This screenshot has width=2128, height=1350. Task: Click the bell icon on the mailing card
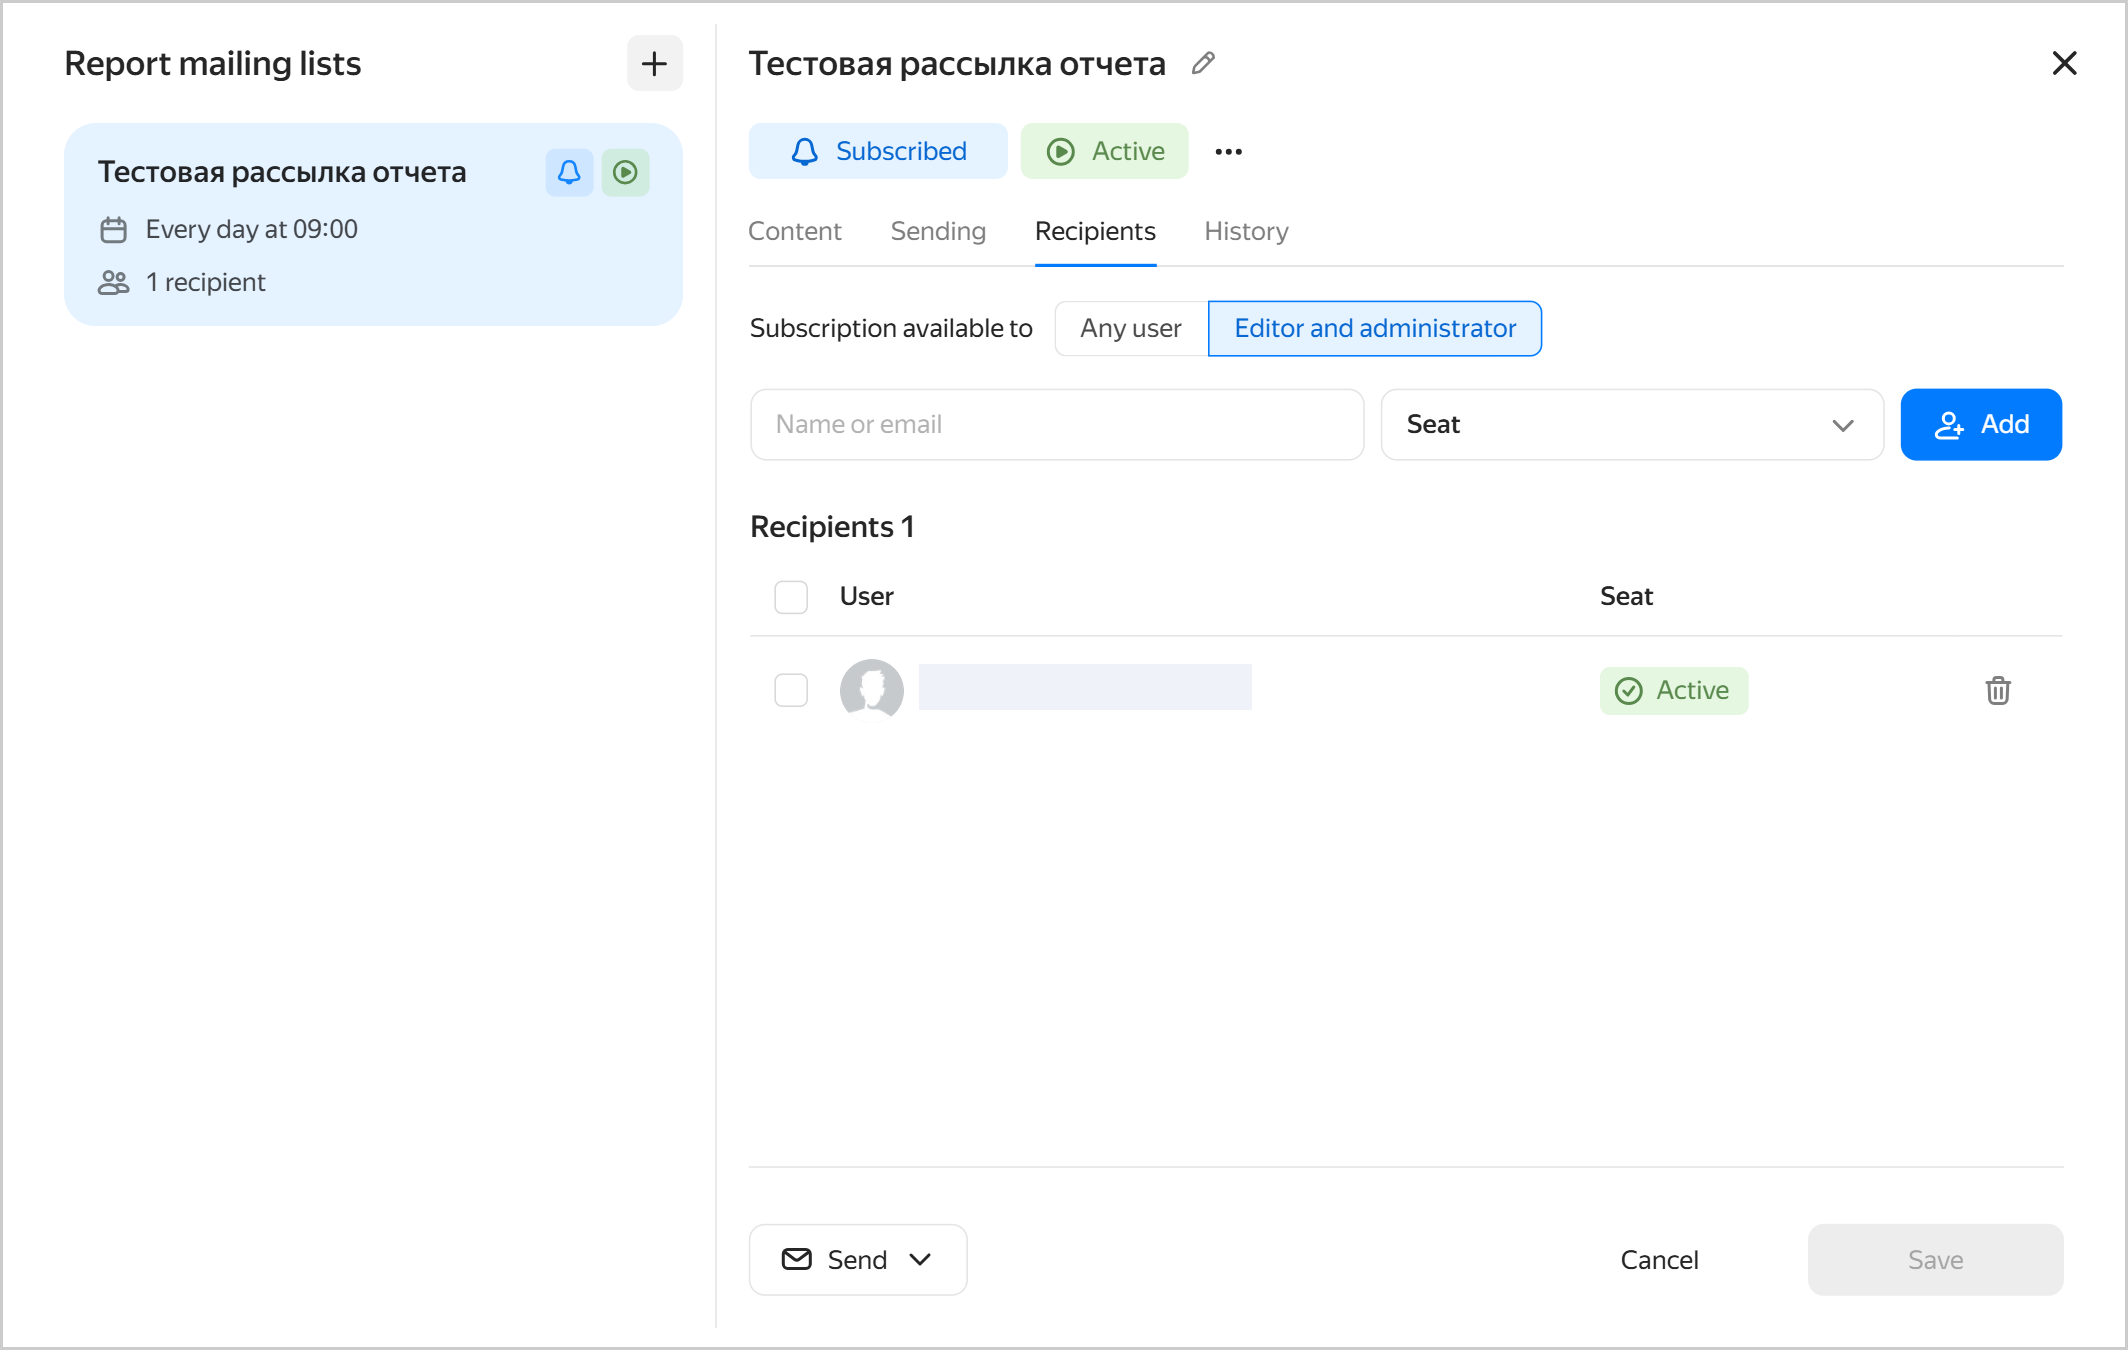(x=569, y=173)
